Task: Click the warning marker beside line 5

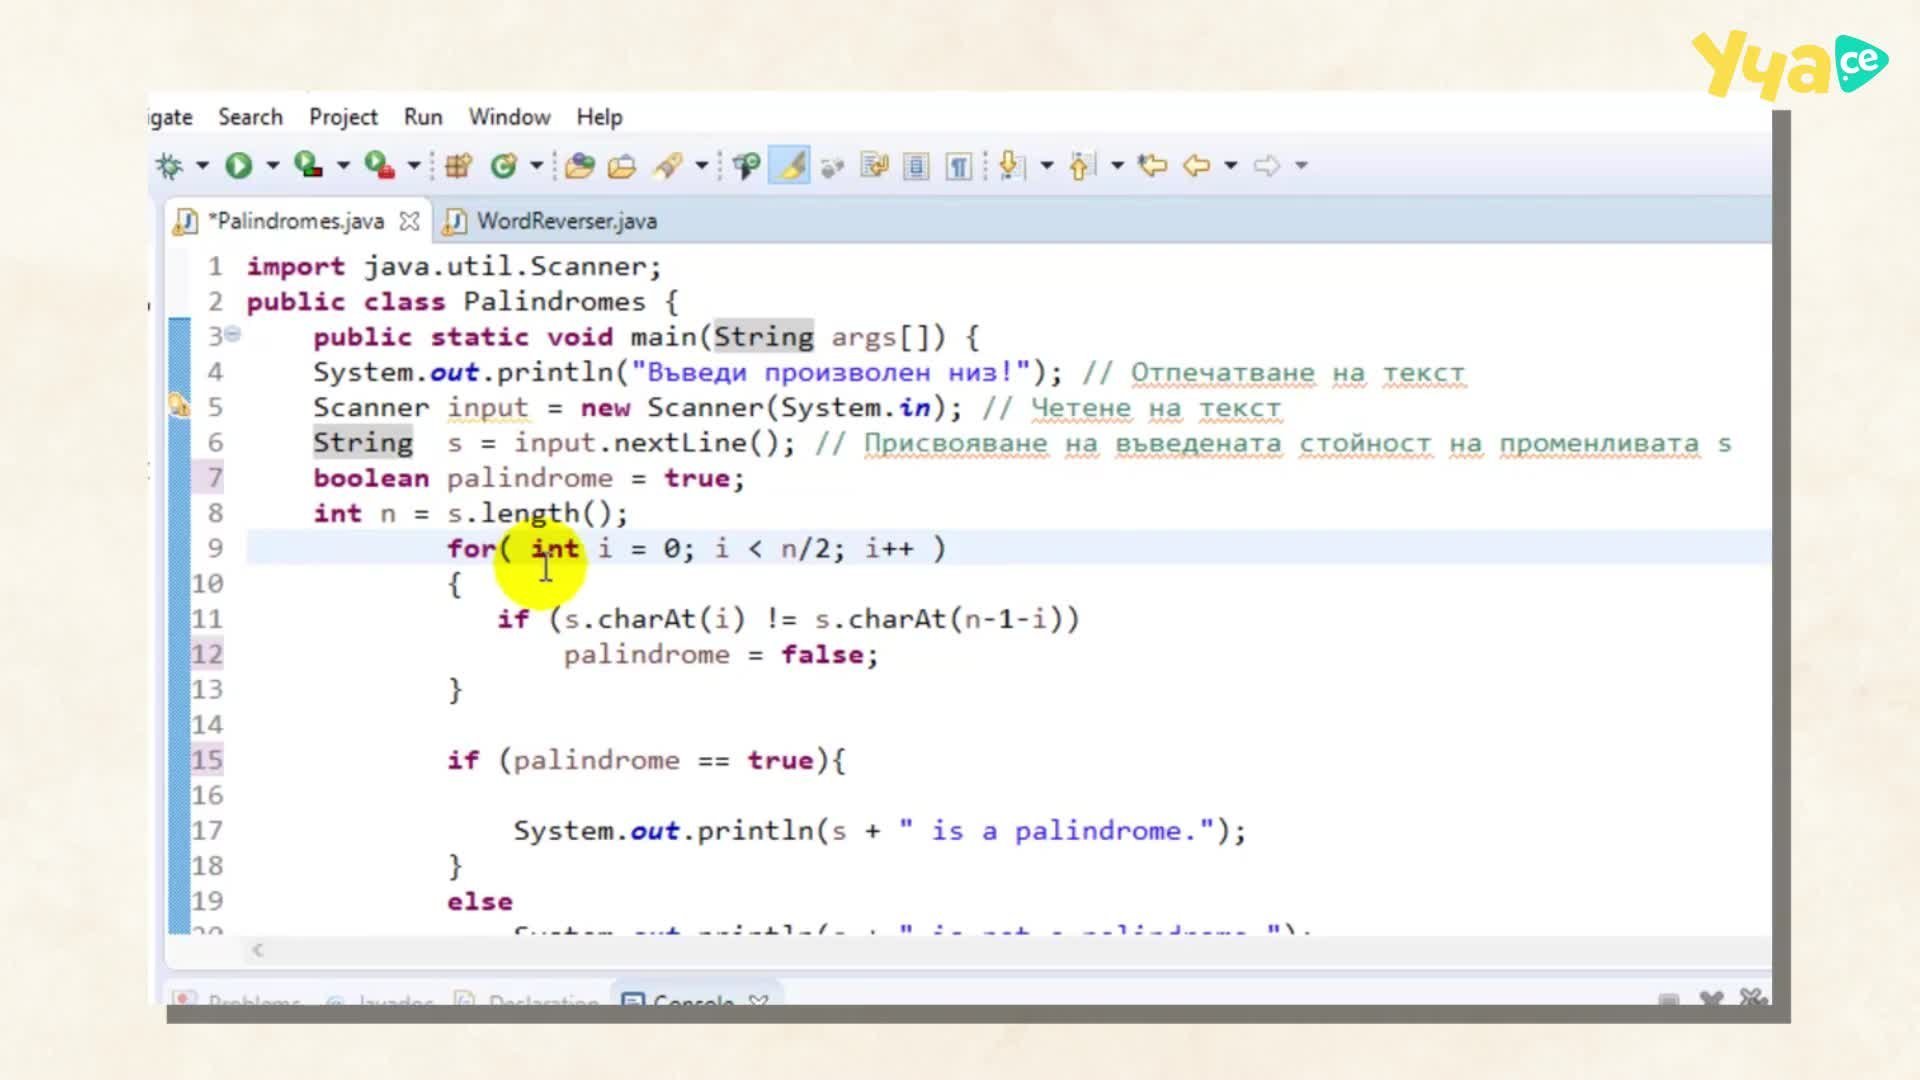Action: (179, 406)
